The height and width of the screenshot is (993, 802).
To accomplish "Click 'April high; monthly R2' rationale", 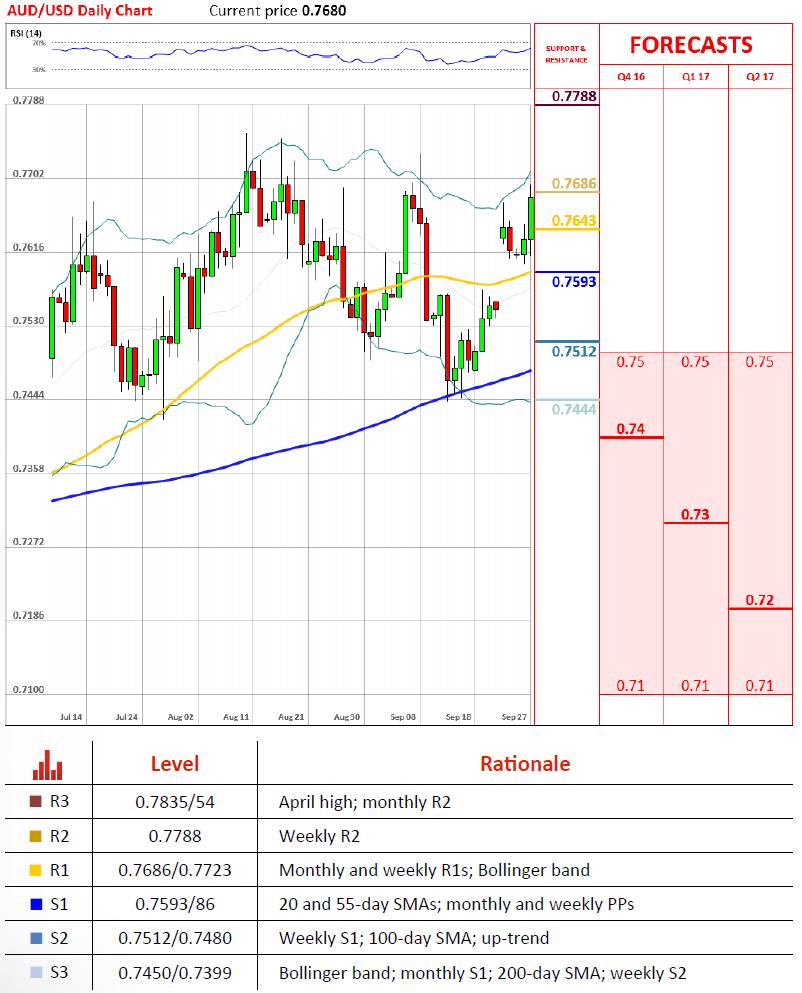I will pyautogui.click(x=365, y=802).
